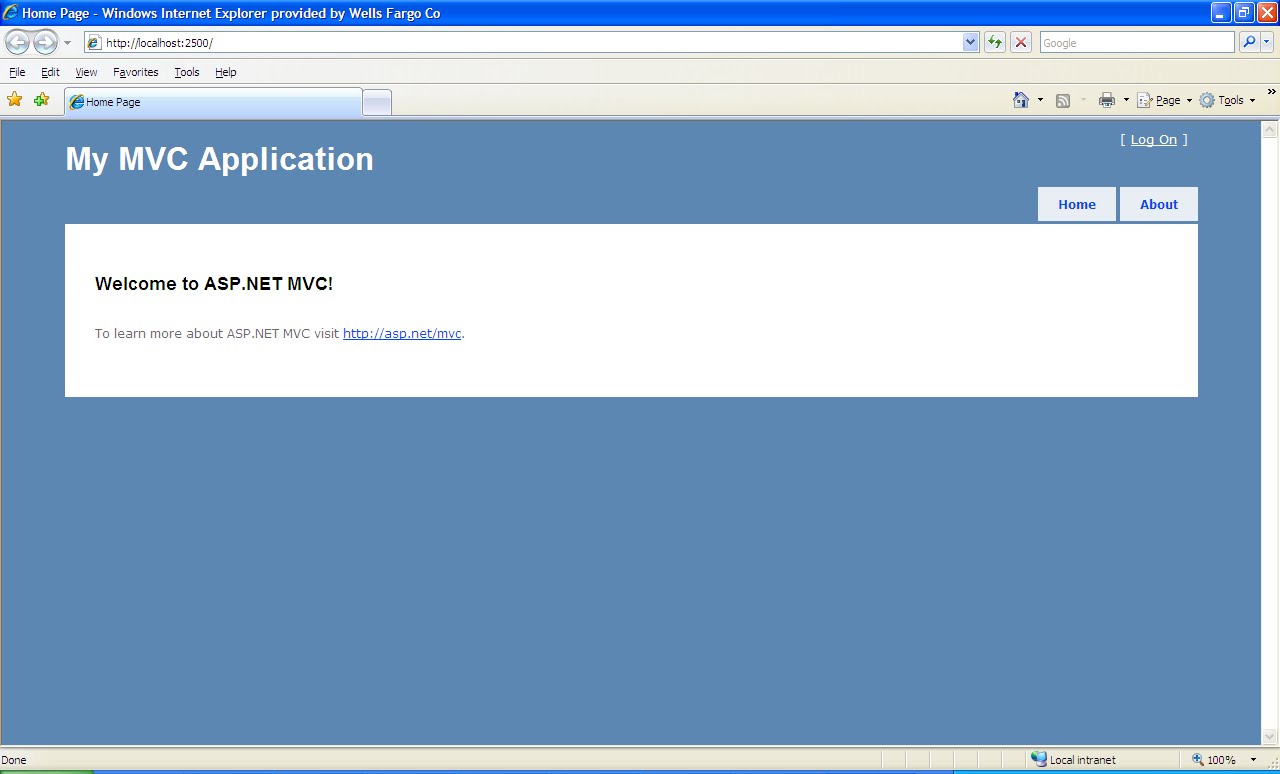The height and width of the screenshot is (774, 1280).
Task: Open a new blank tab
Action: tap(377, 102)
